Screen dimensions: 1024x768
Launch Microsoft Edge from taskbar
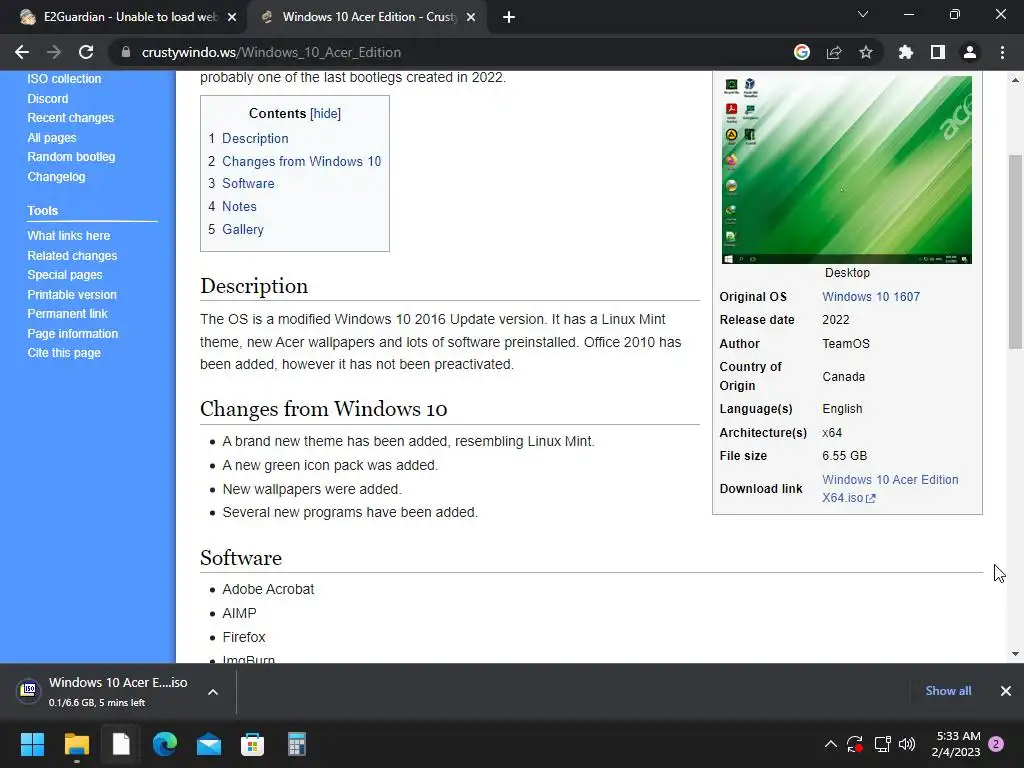tap(165, 744)
